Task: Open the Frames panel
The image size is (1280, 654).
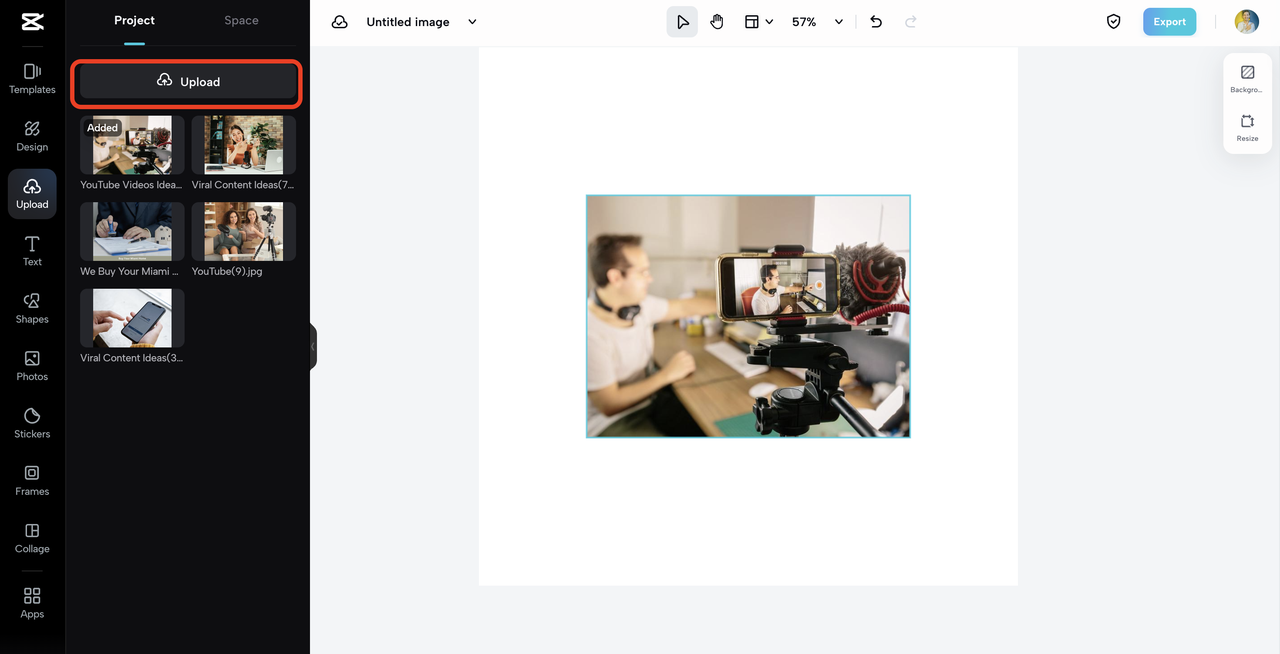Action: 32,480
